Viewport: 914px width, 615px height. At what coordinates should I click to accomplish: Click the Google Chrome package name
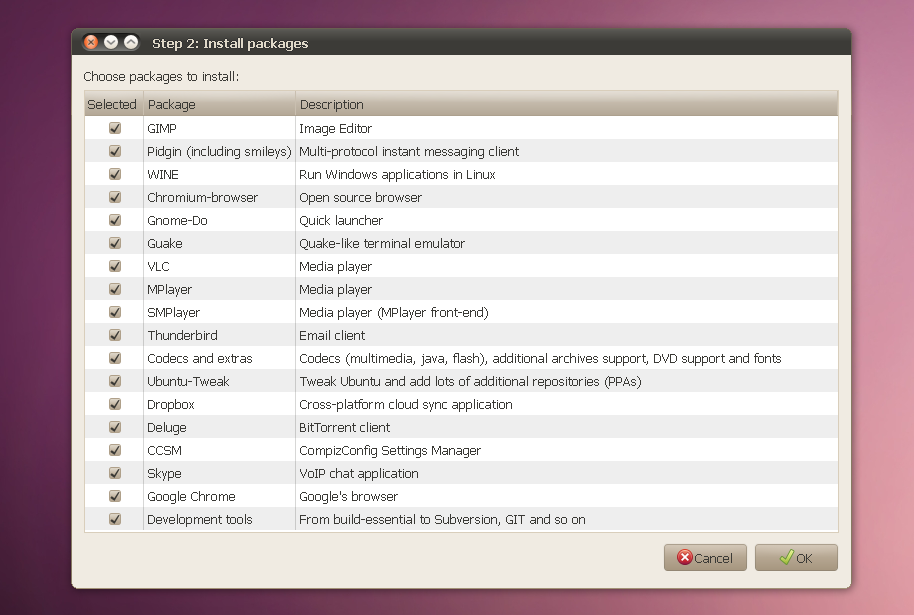191,497
